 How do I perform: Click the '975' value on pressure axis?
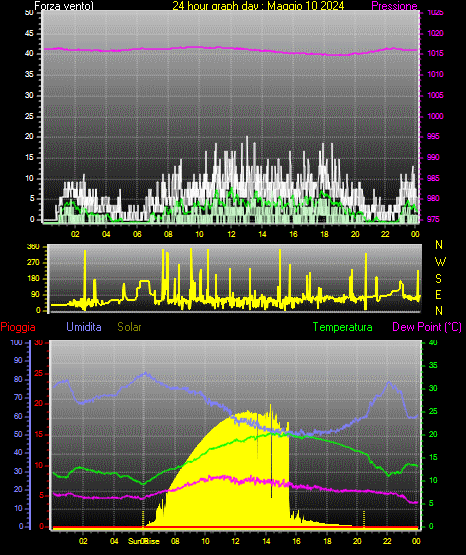(x=433, y=219)
